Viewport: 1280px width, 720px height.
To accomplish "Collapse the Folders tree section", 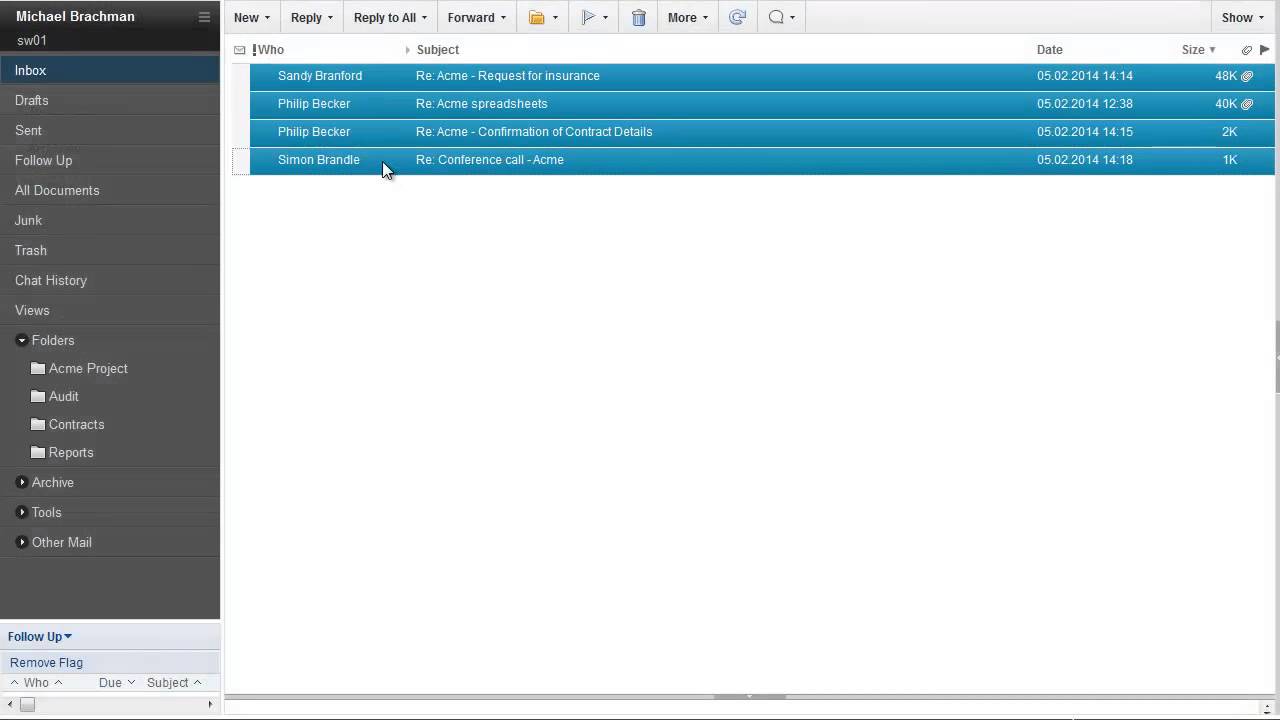I will pyautogui.click(x=22, y=340).
